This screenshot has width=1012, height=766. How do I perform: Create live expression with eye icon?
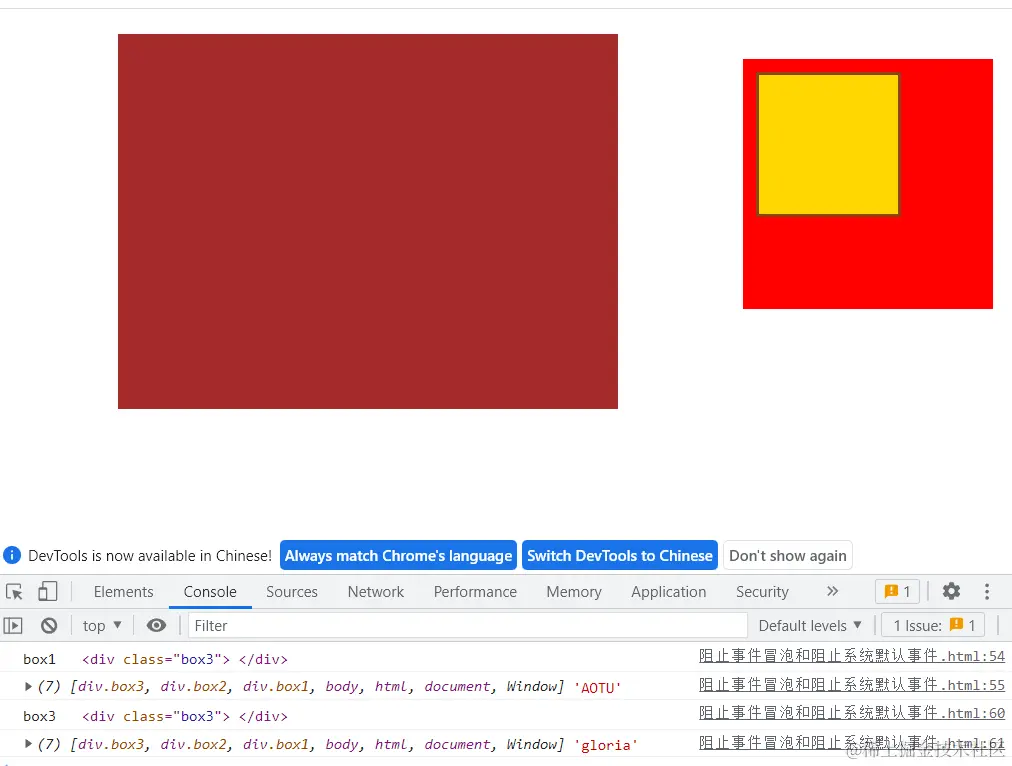tap(156, 625)
